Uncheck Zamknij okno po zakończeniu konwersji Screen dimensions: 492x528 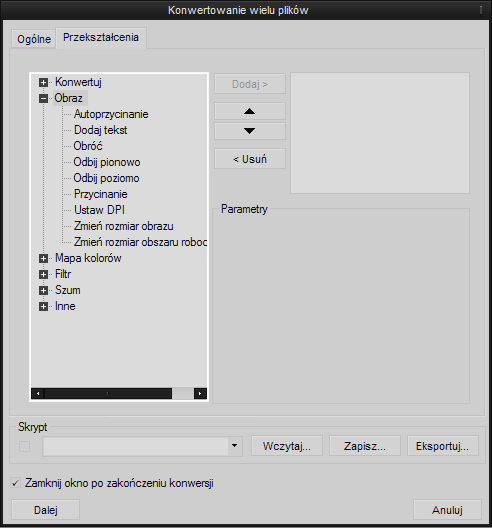pos(15,483)
